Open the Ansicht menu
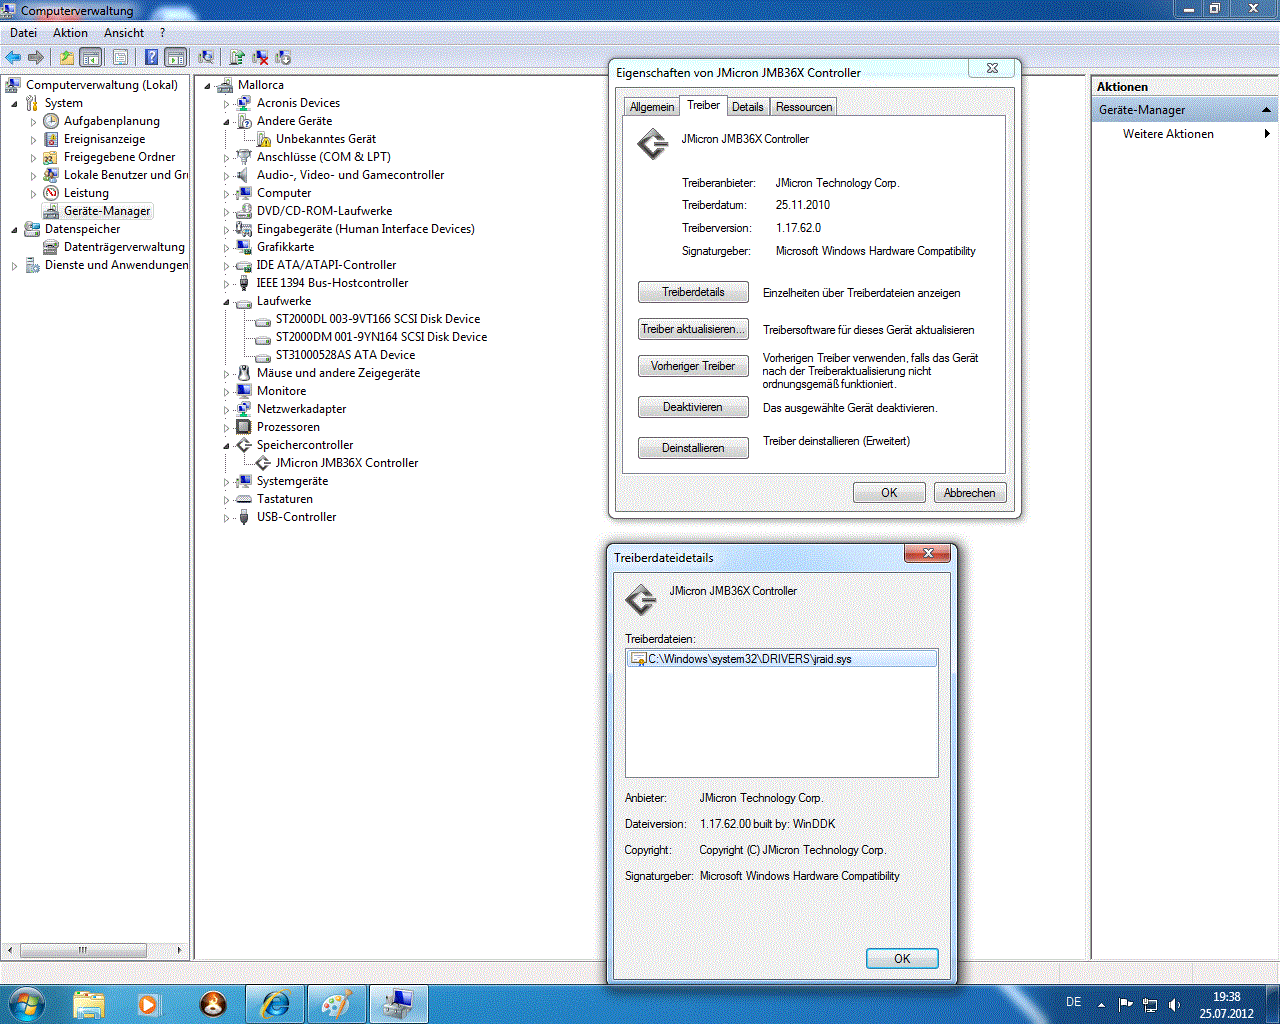 124,33
